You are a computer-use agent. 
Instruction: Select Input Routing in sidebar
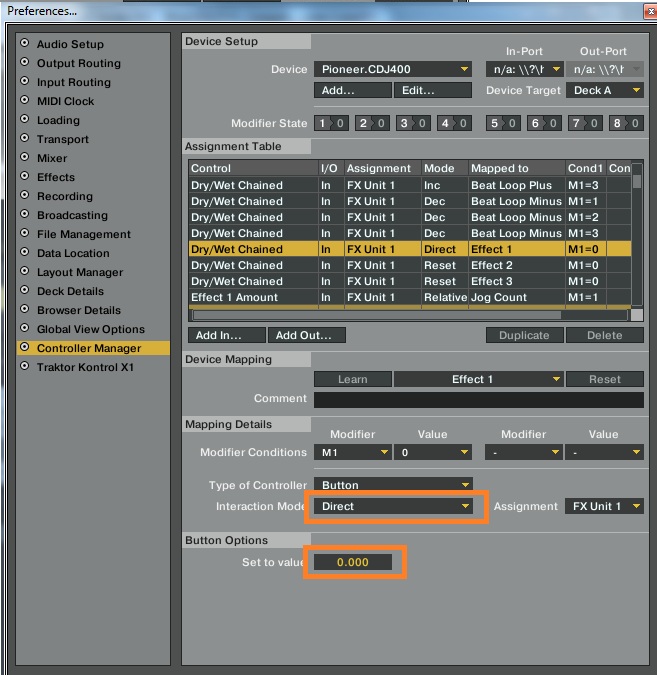74,82
